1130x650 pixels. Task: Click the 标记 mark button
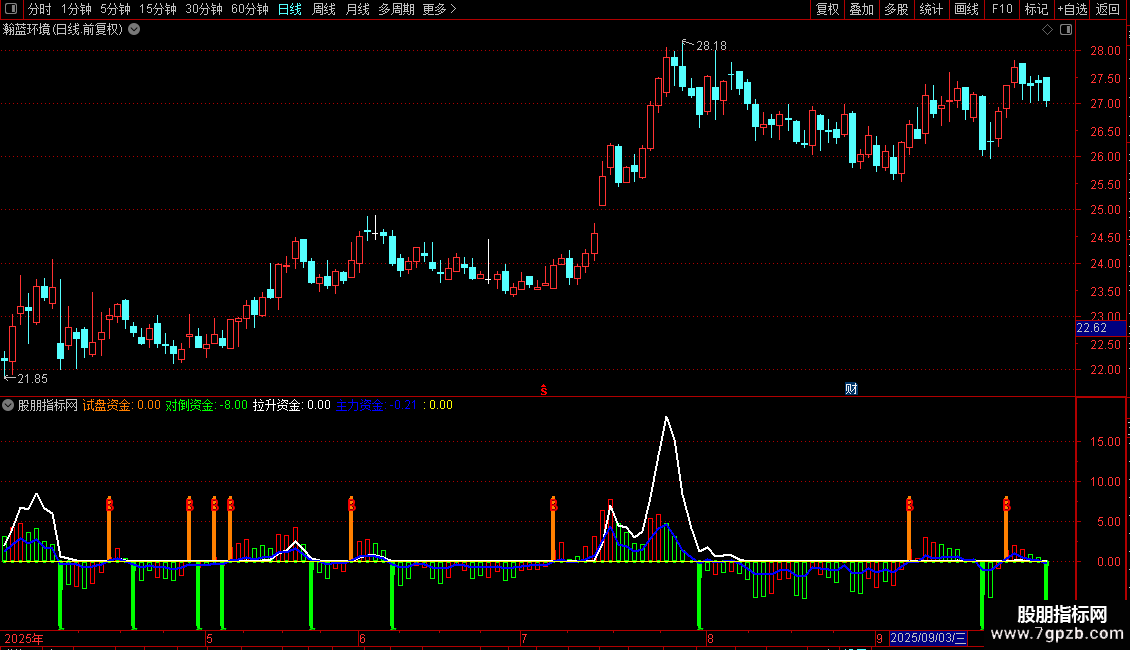(1036, 9)
